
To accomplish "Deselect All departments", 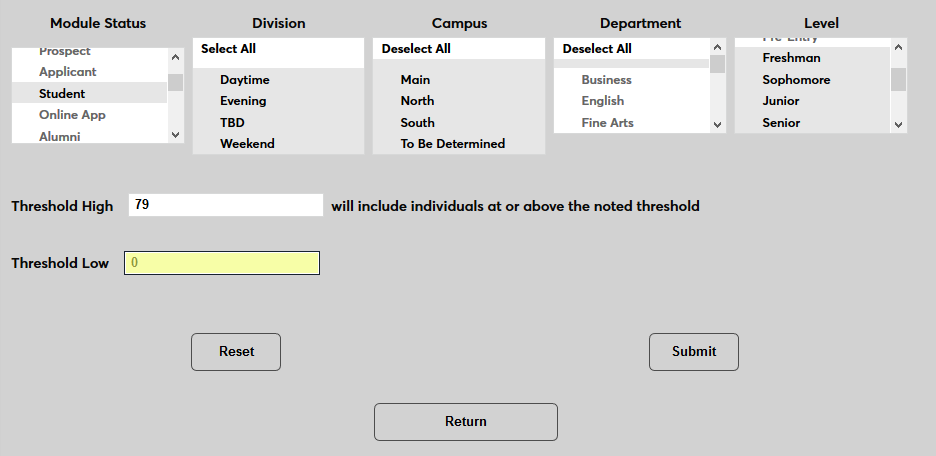I will 597,48.
